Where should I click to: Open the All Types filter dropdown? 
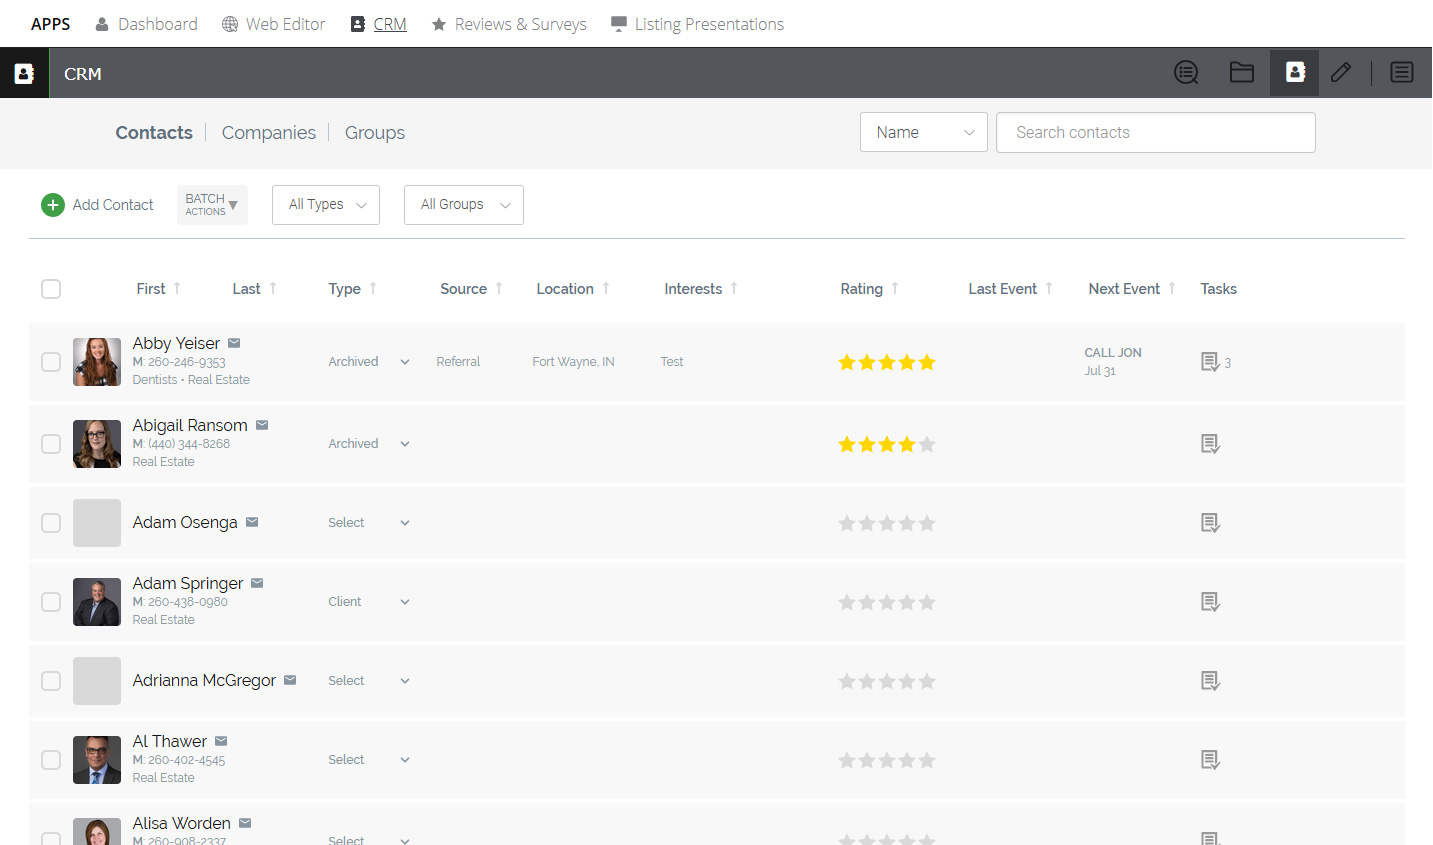click(326, 205)
